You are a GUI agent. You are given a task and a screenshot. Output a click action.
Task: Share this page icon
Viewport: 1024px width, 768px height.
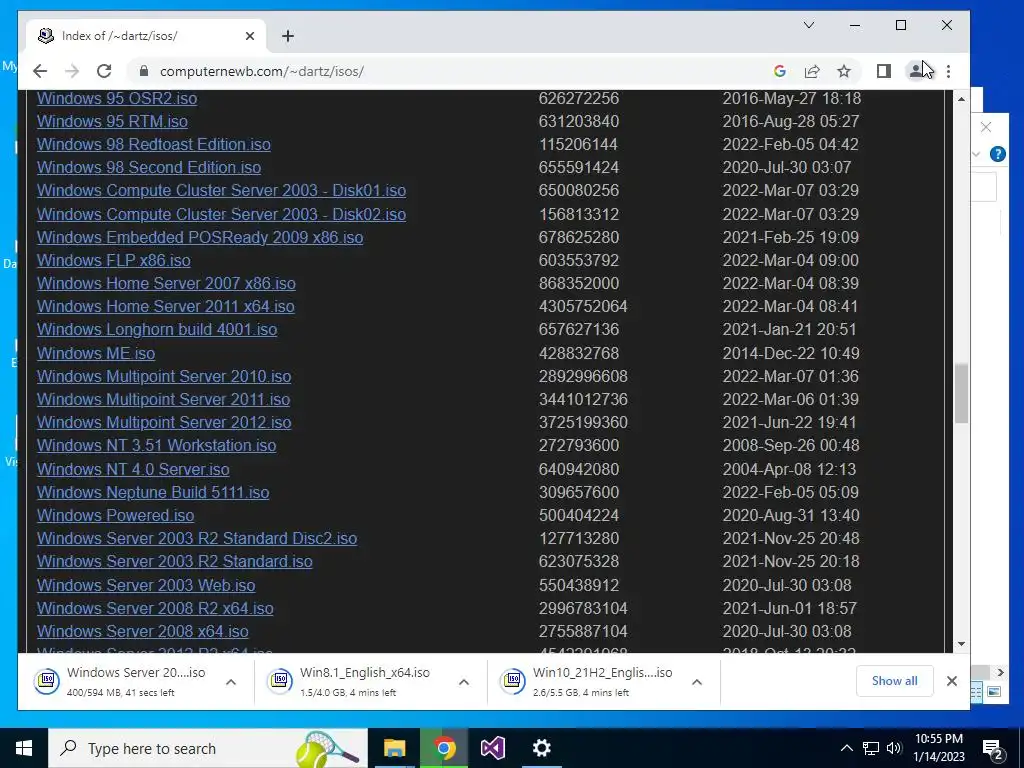pos(812,71)
